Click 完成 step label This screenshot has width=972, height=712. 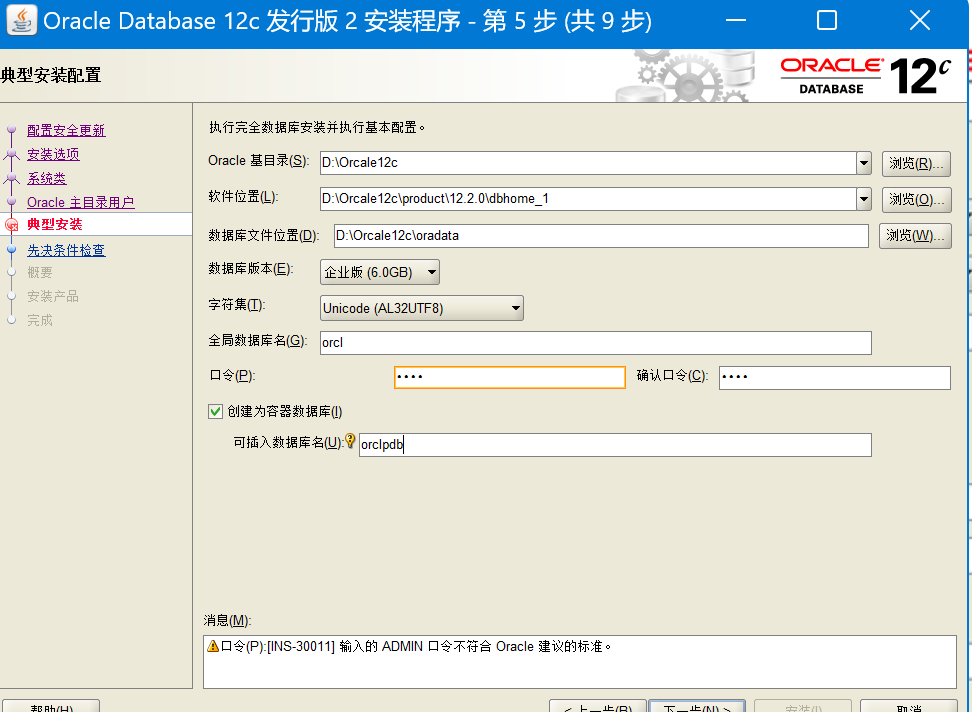point(40,320)
